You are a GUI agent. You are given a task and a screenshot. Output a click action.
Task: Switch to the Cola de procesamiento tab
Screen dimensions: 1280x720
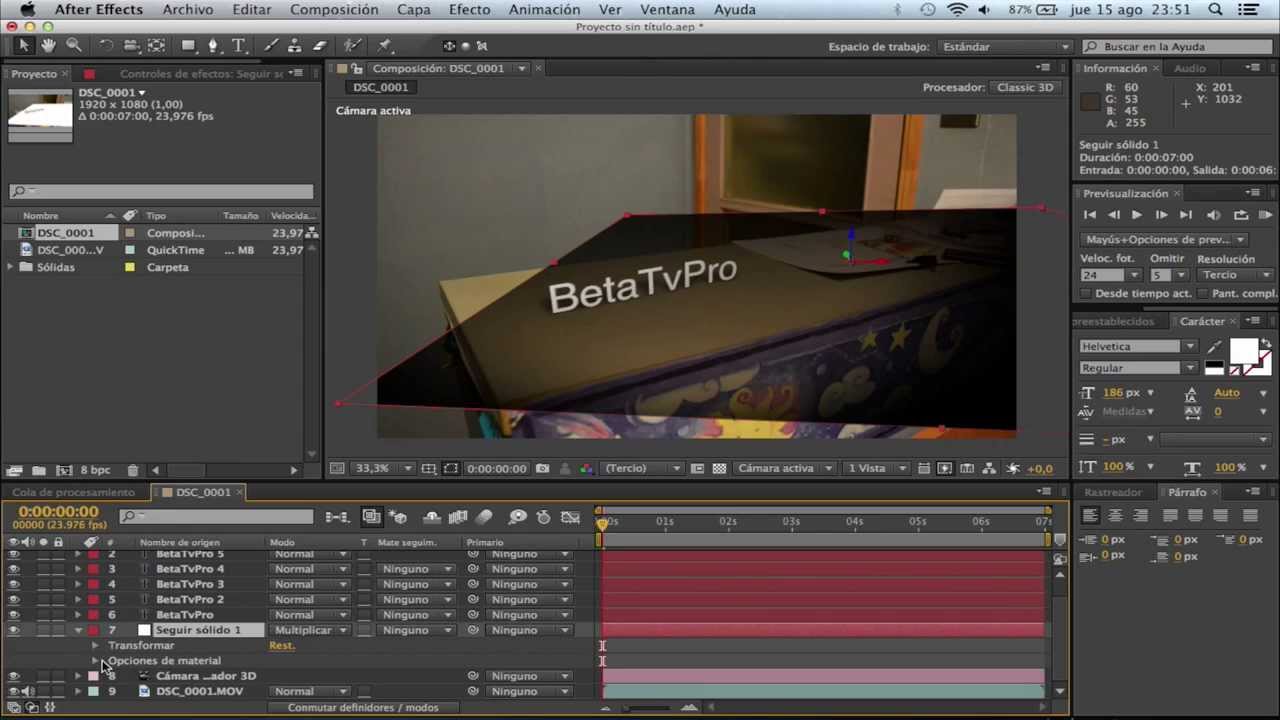pyautogui.click(x=73, y=492)
